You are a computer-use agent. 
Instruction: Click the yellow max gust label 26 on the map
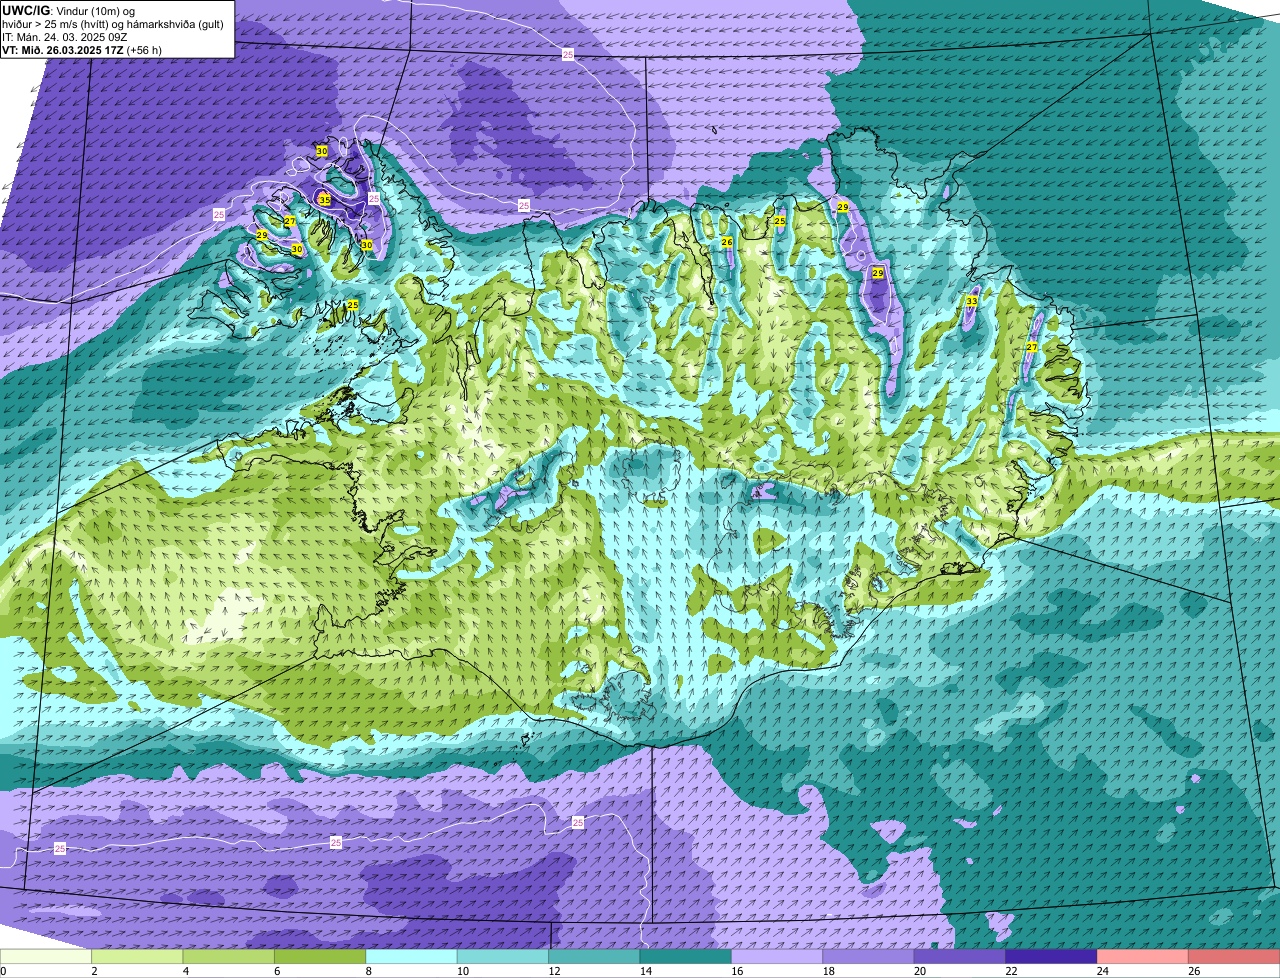727,243
